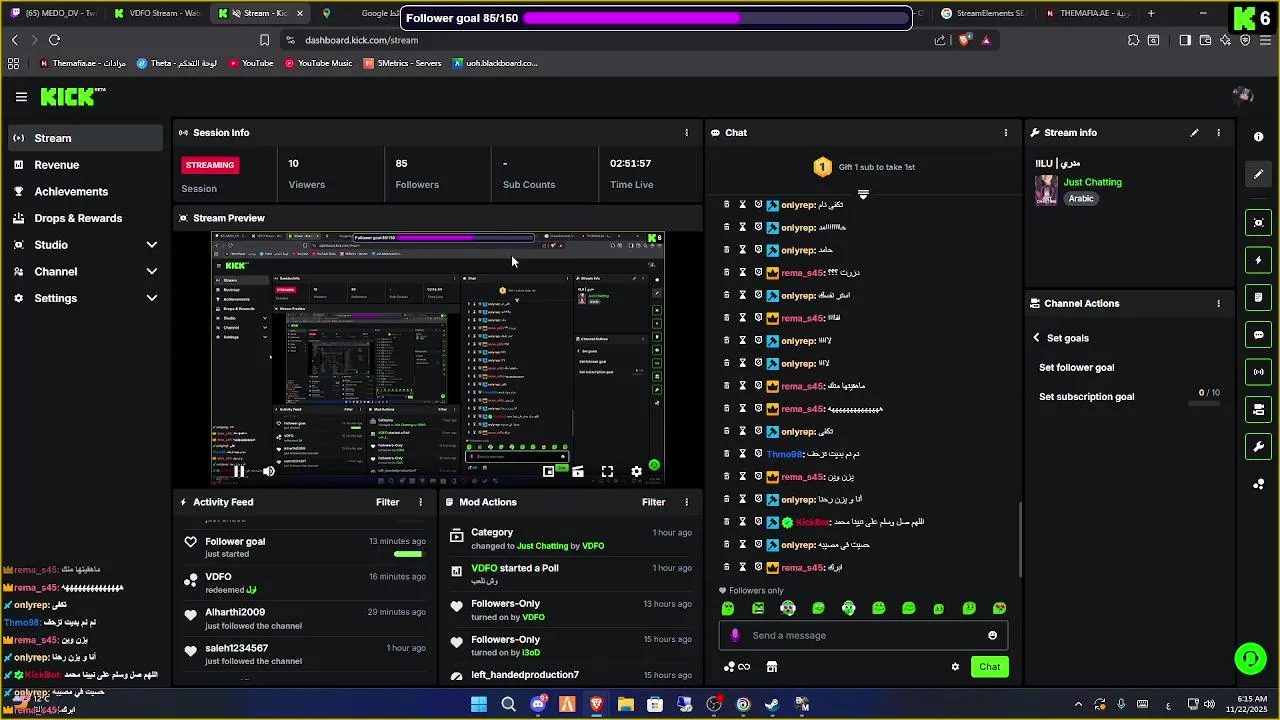Open settings gear in the Stream Preview player
This screenshot has width=1280, height=720.
(x=636, y=472)
